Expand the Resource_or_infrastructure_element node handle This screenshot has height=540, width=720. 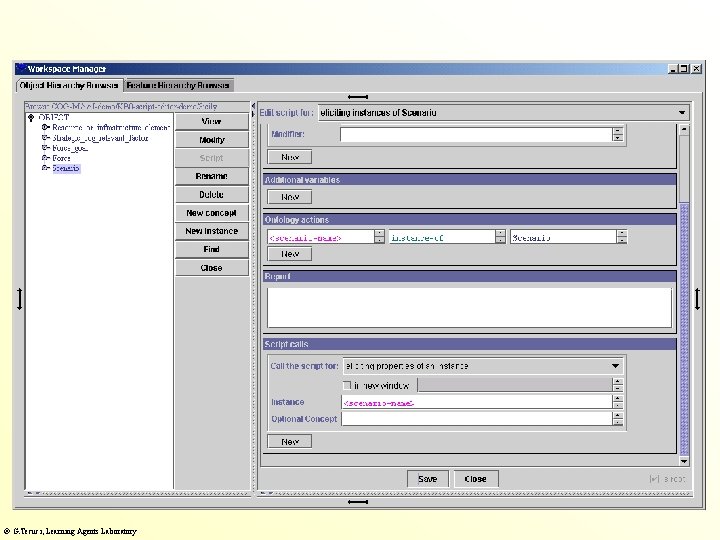click(x=45, y=127)
